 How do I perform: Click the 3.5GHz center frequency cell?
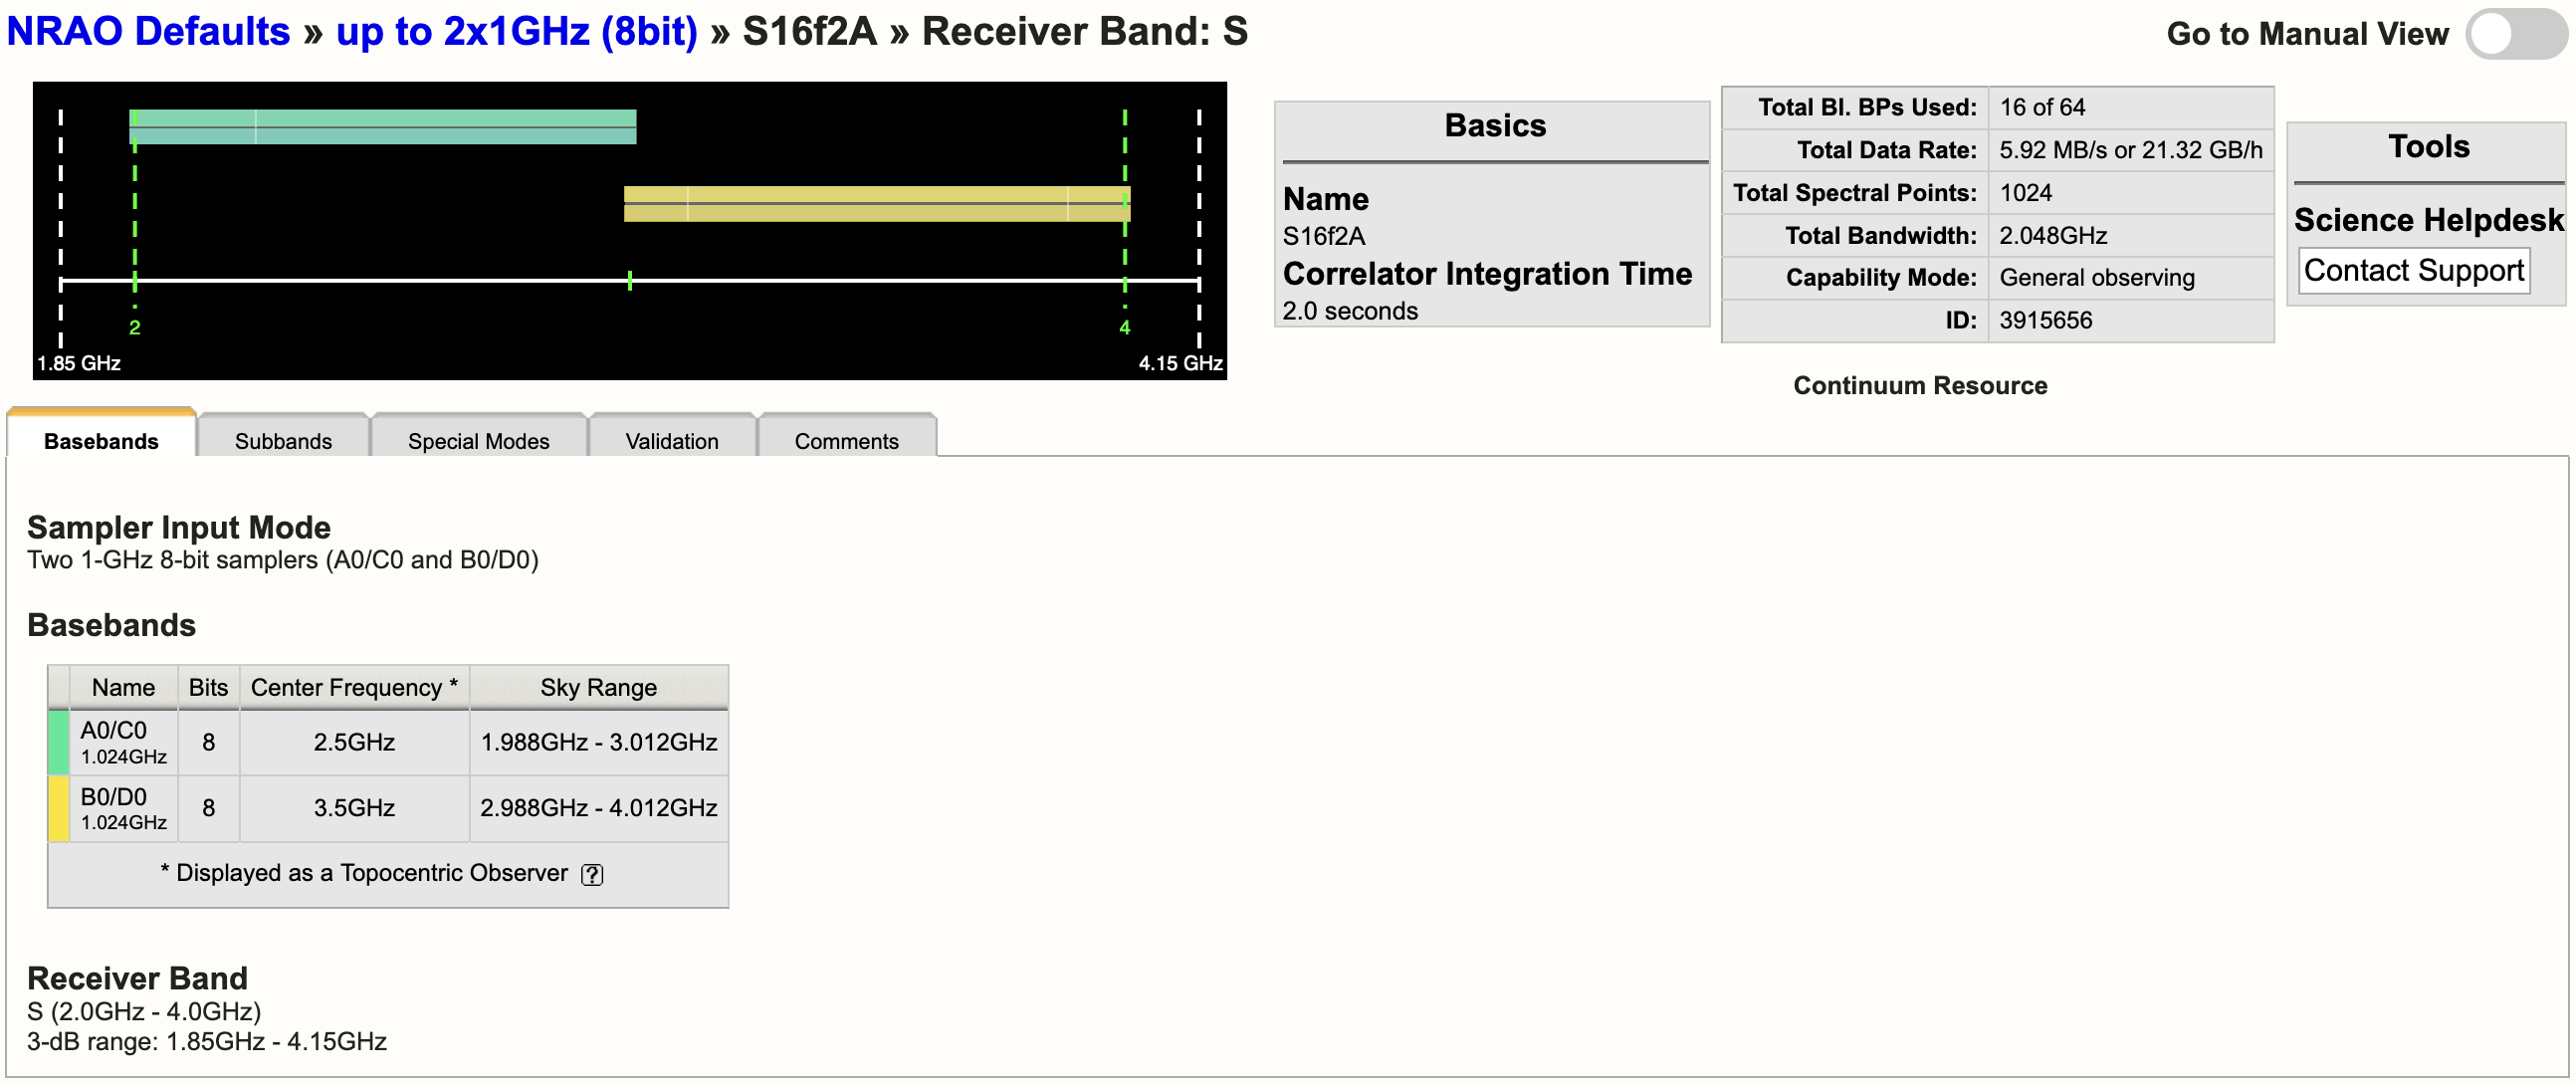[354, 808]
